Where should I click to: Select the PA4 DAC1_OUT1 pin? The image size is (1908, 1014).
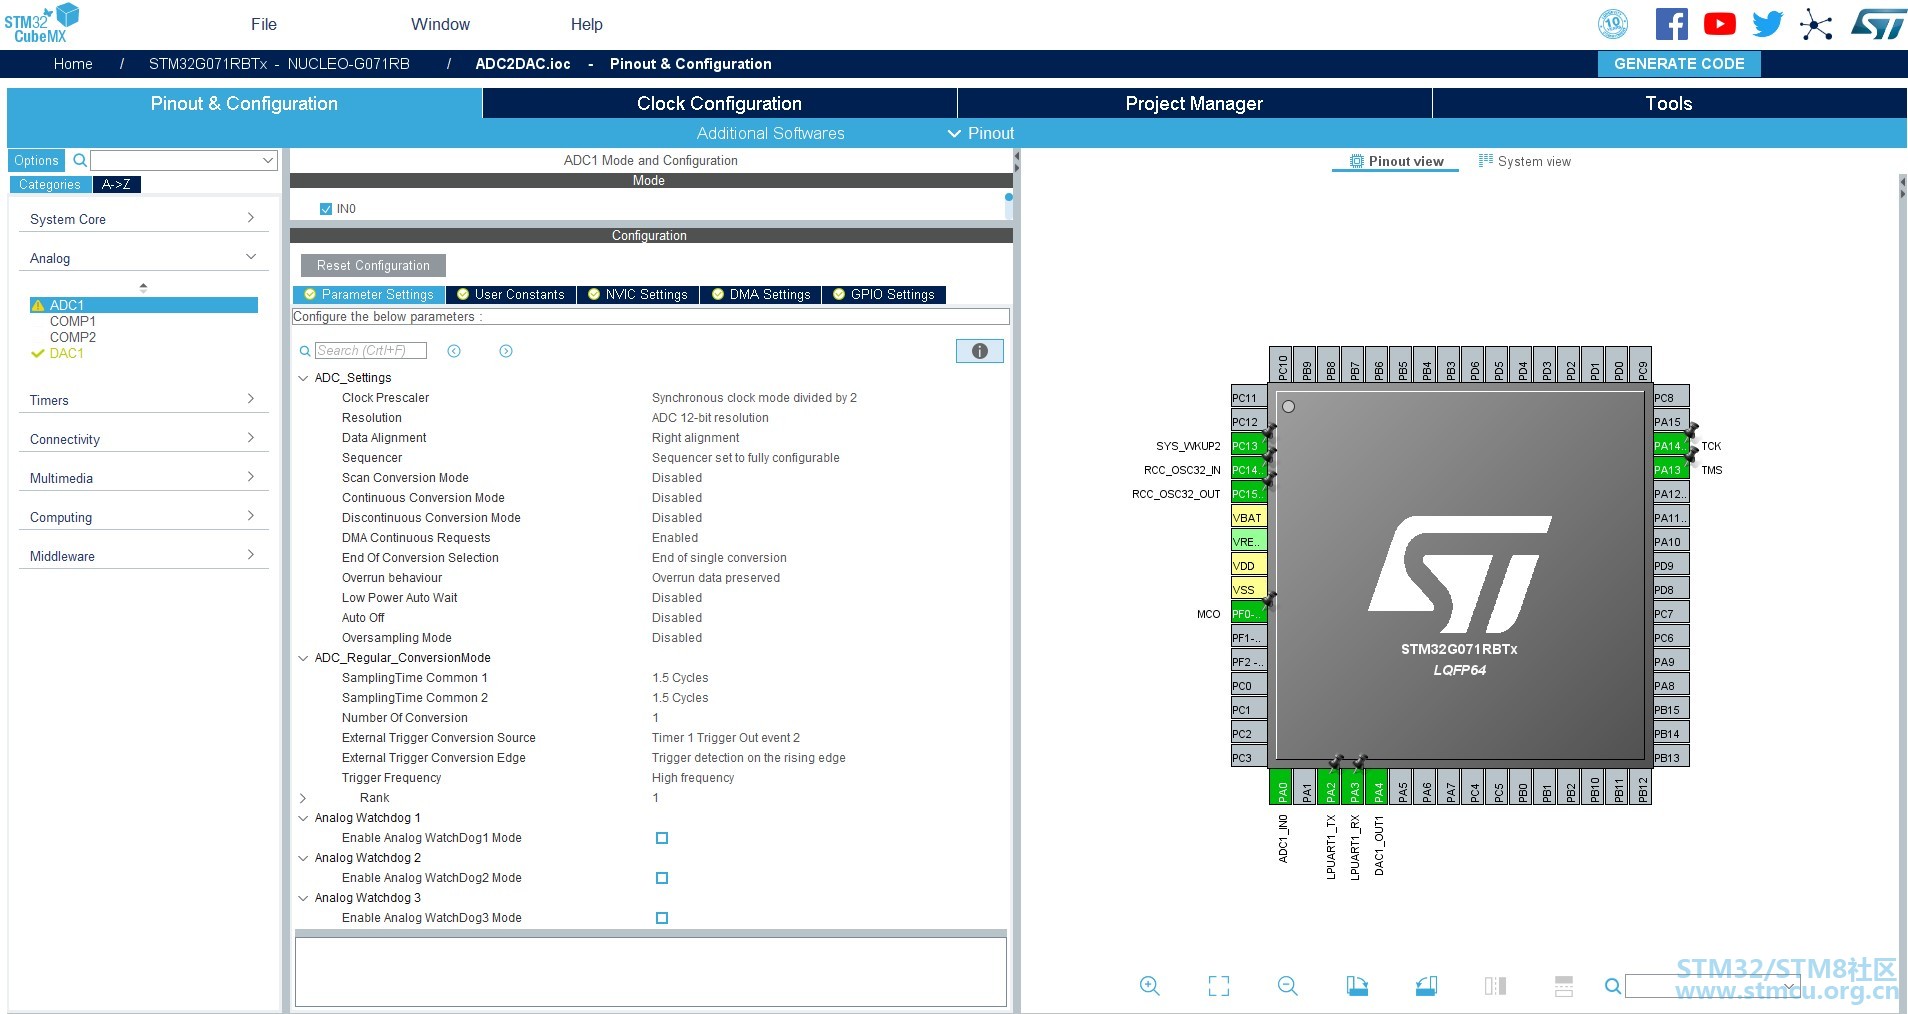(x=1377, y=787)
